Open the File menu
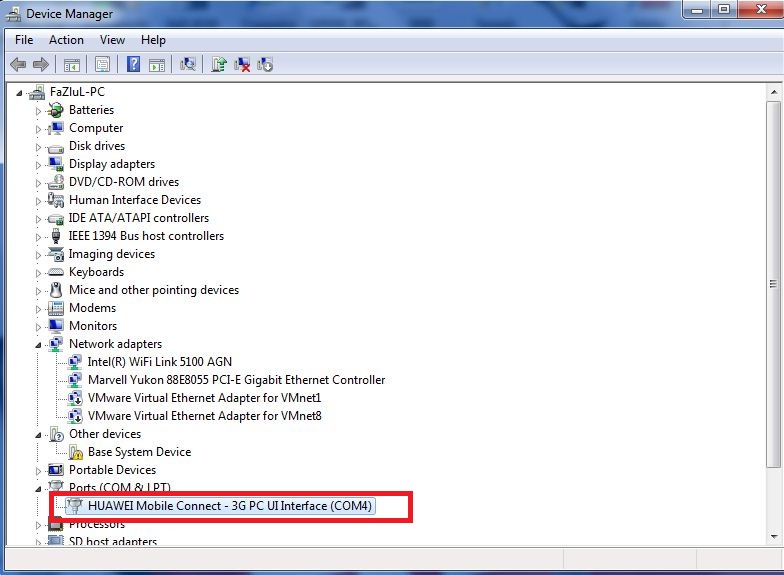 24,40
